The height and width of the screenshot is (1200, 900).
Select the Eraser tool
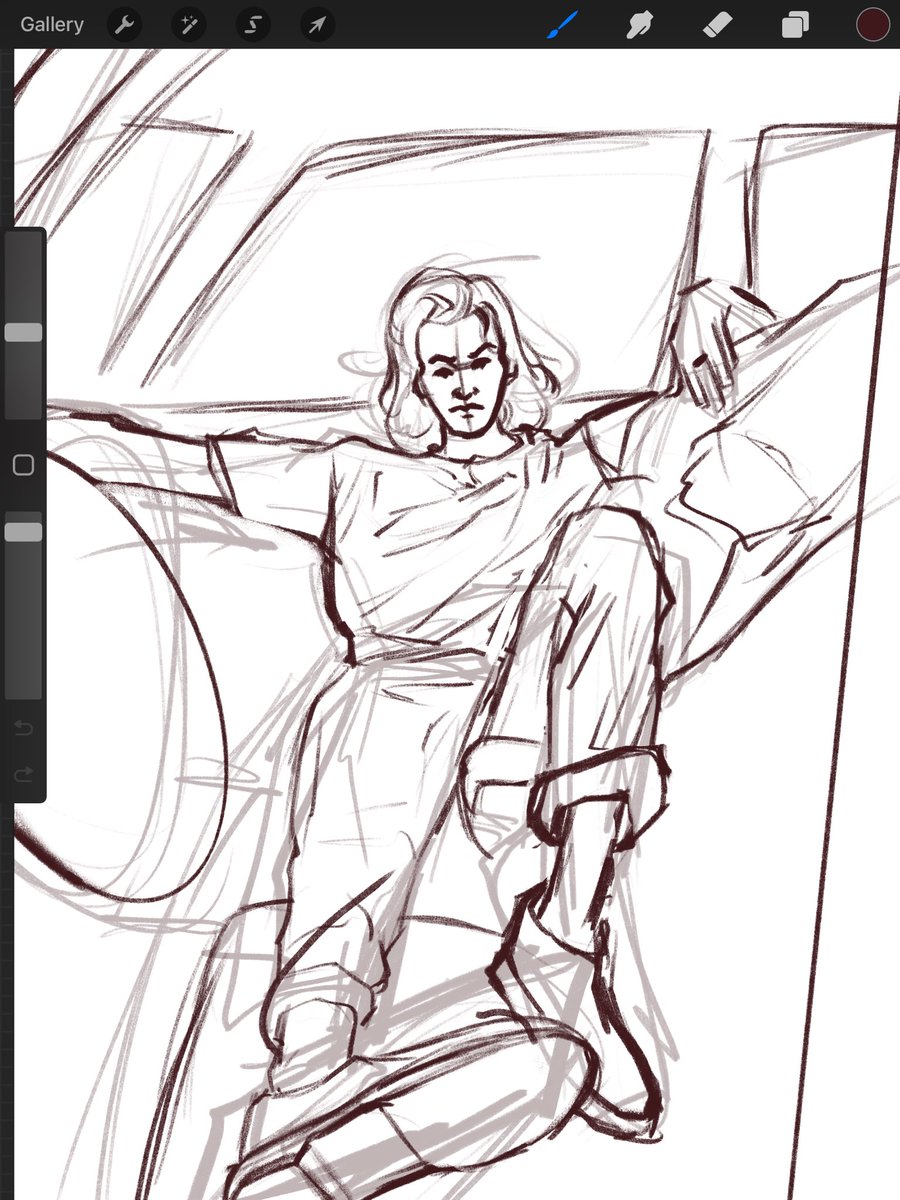[718, 25]
